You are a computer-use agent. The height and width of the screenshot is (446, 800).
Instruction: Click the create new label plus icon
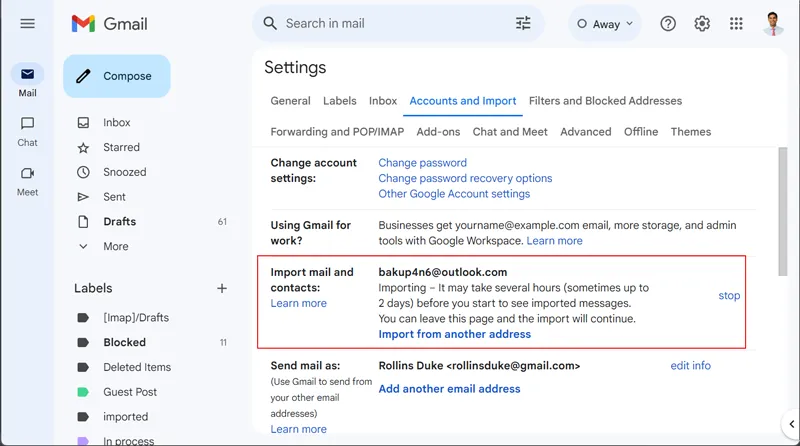222,288
